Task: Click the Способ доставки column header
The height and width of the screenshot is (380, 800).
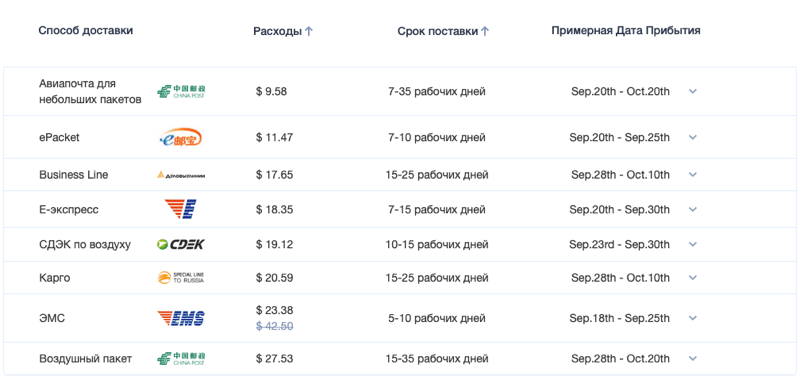Action: (86, 31)
